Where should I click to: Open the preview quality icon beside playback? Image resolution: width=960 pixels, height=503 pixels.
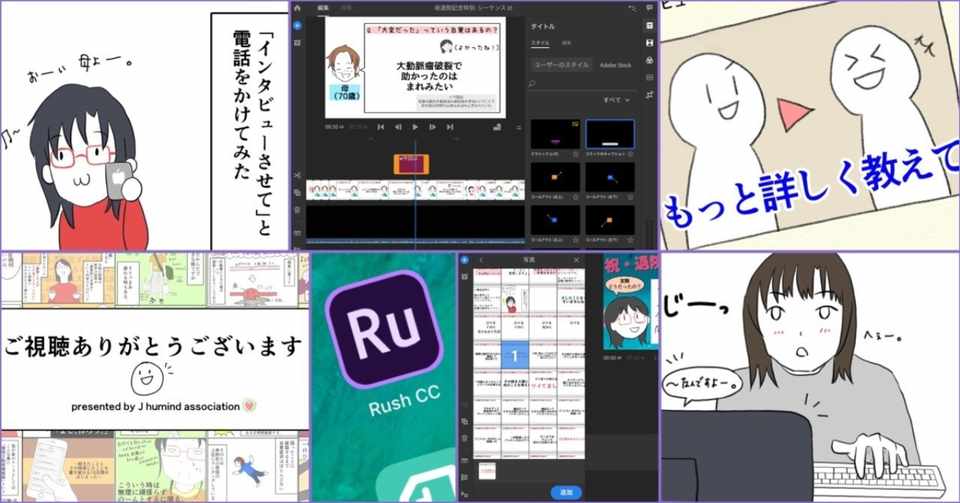pos(497,127)
